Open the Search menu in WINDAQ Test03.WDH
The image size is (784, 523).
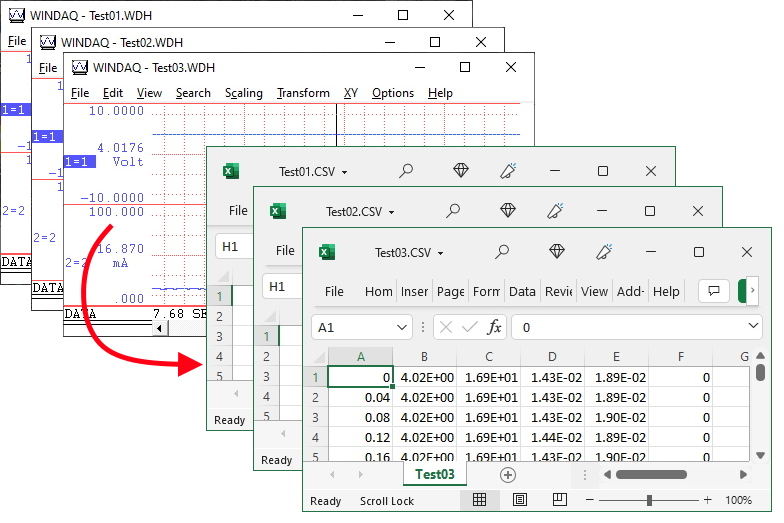(193, 93)
